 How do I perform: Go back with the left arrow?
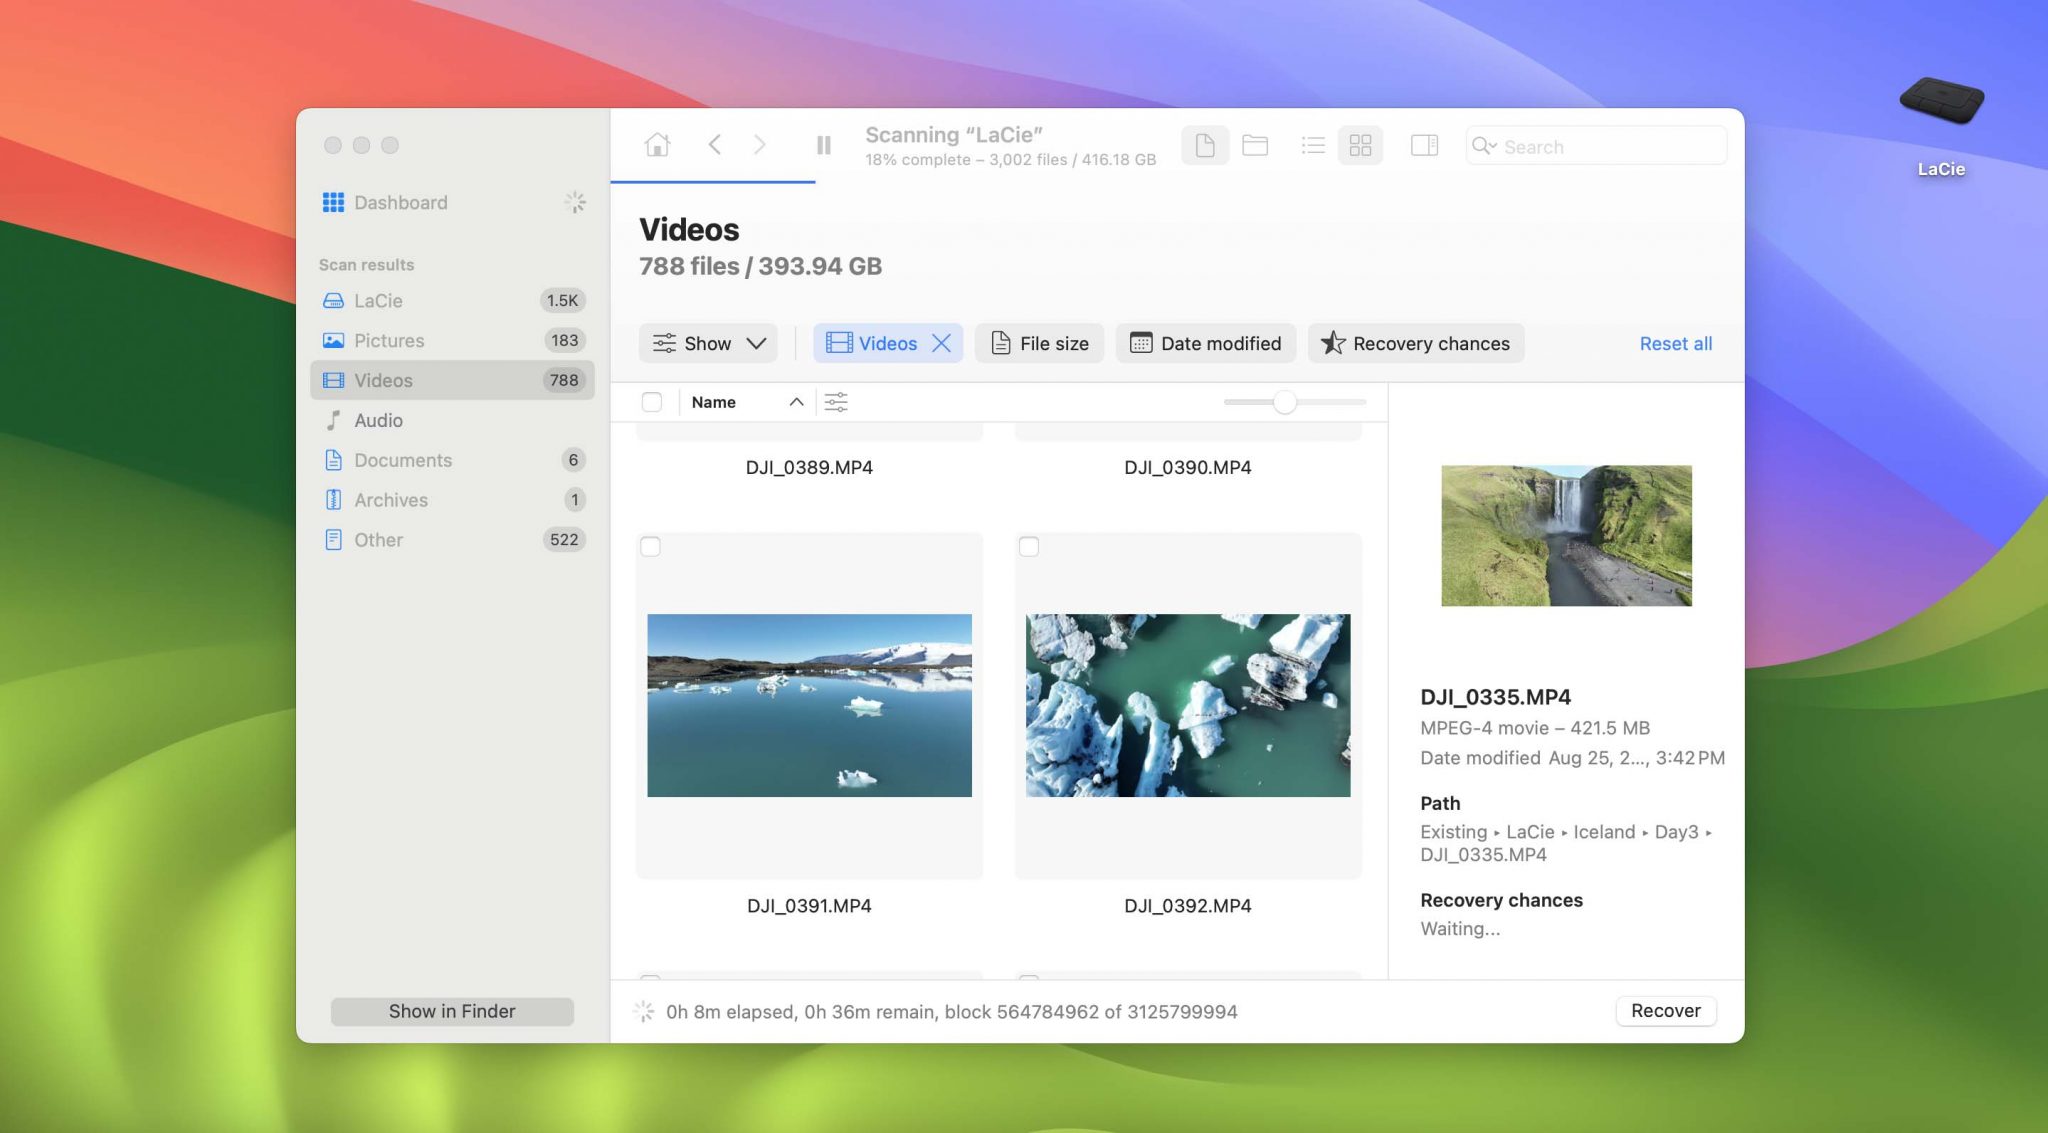tap(715, 145)
